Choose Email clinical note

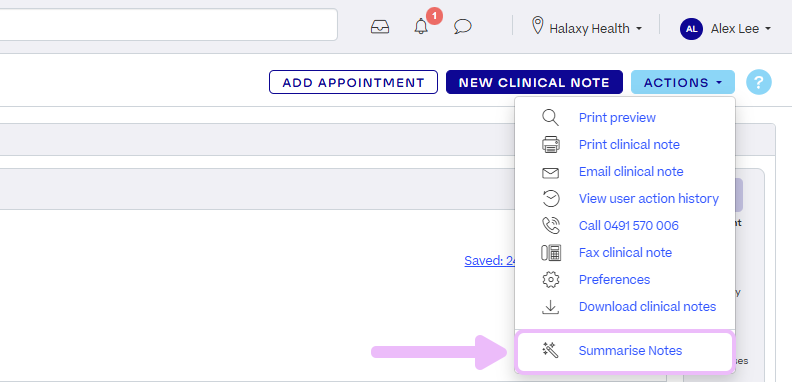point(631,172)
